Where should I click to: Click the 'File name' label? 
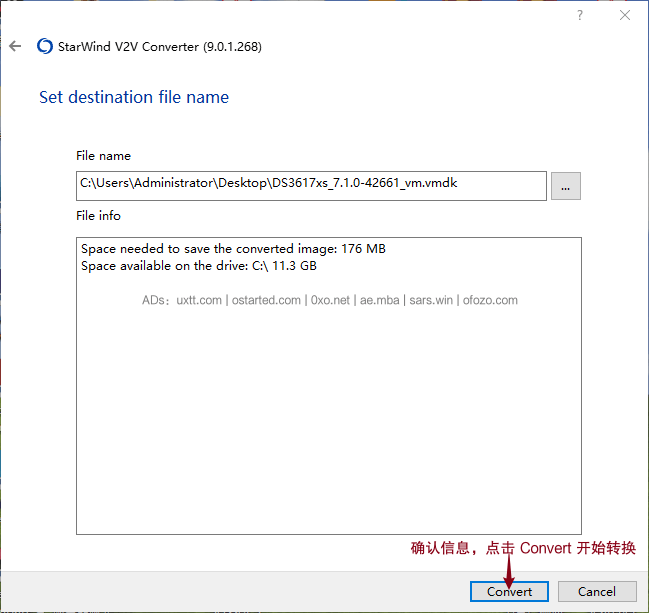pos(103,156)
